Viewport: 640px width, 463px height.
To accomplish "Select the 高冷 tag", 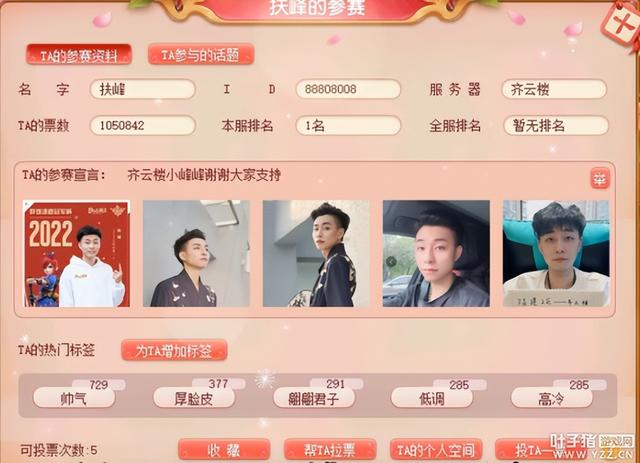I will (551, 398).
